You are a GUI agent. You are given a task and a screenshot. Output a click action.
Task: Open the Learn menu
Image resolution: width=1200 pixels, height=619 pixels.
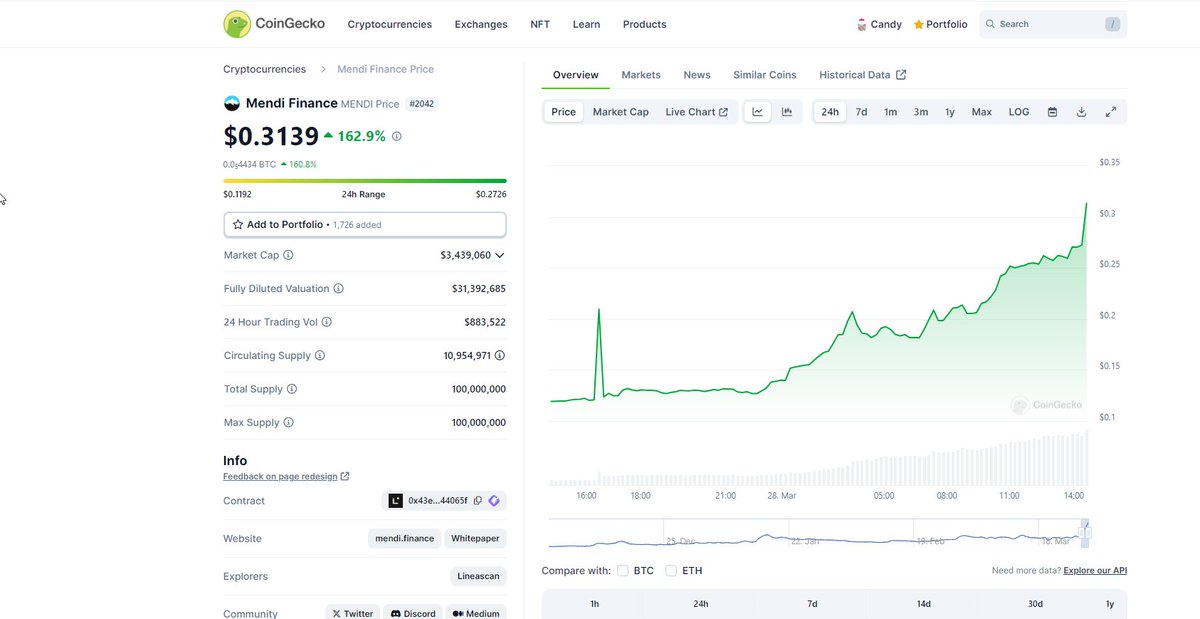pos(587,24)
